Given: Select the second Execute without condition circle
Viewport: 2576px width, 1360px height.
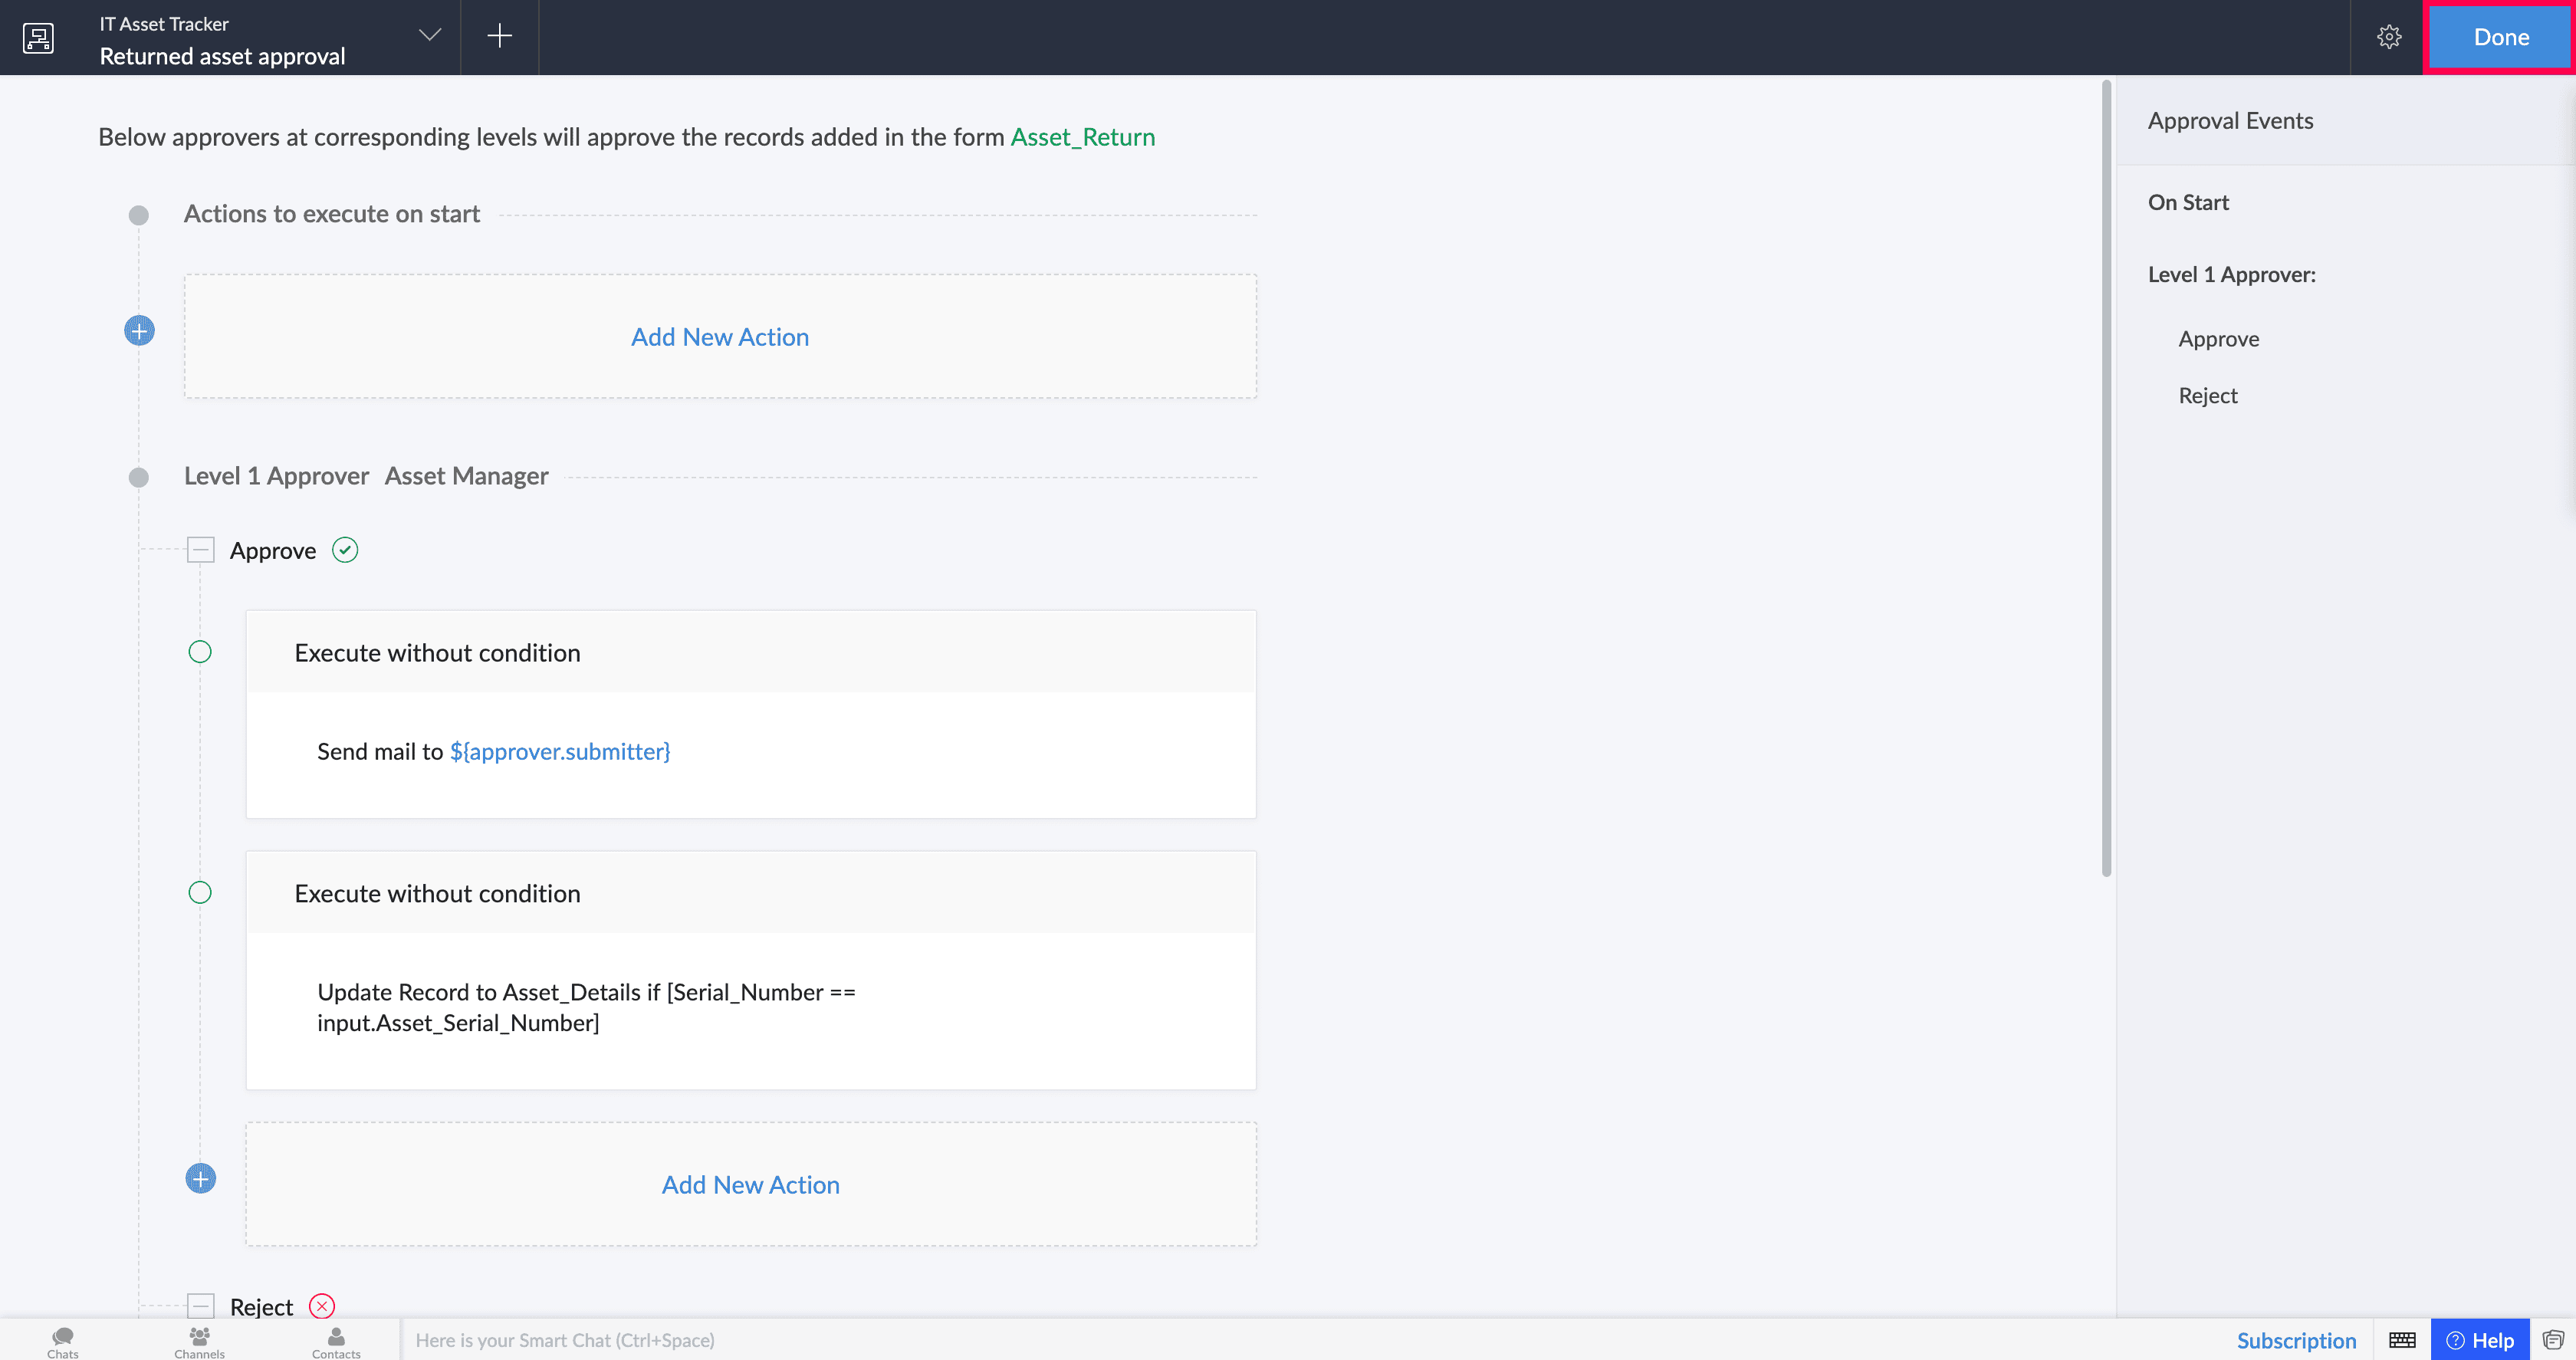Looking at the screenshot, I should [x=200, y=893].
